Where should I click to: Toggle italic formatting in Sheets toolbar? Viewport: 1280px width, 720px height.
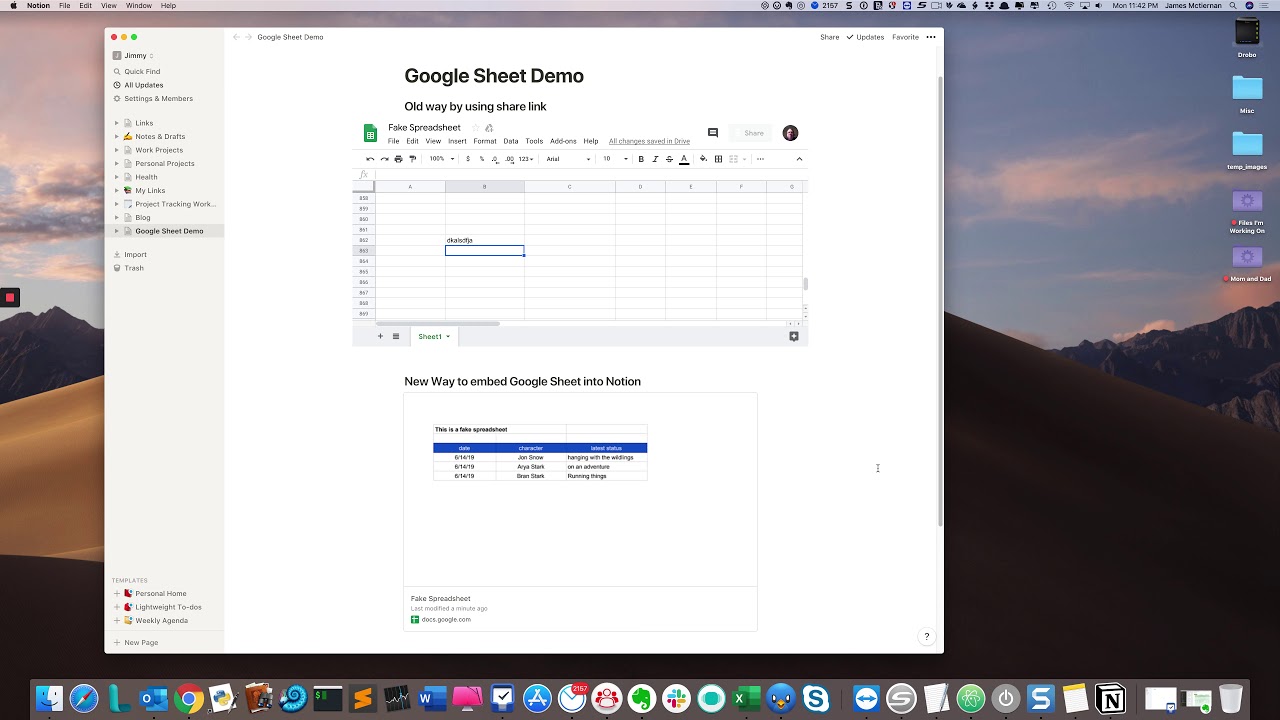pyautogui.click(x=655, y=159)
